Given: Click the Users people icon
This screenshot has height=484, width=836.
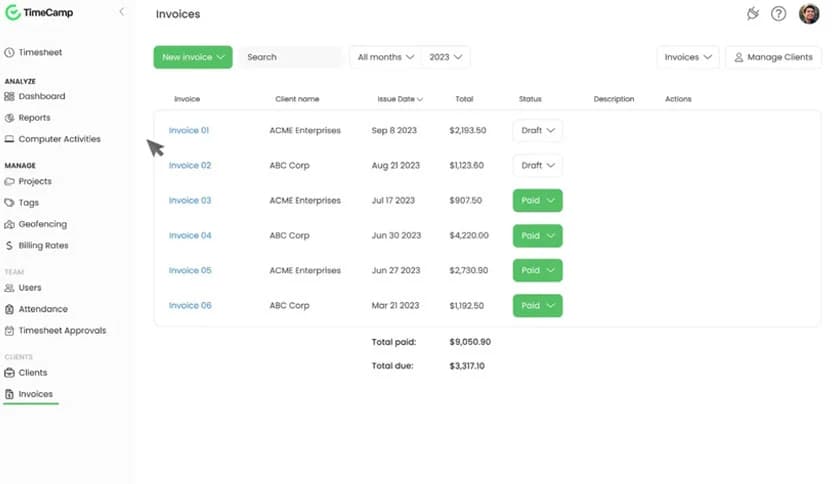Looking at the screenshot, I should click(x=9, y=288).
